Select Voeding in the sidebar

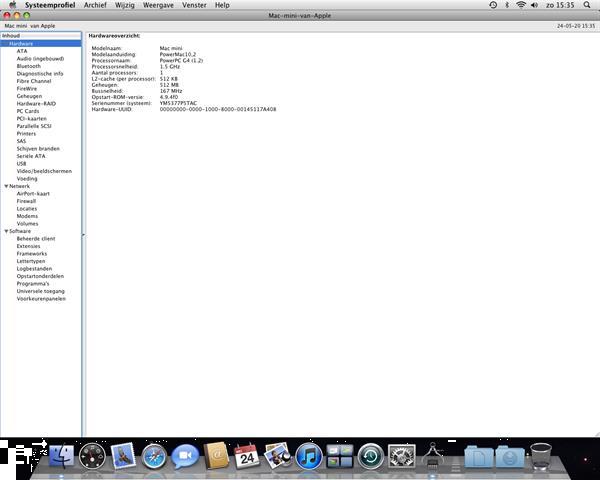point(27,179)
